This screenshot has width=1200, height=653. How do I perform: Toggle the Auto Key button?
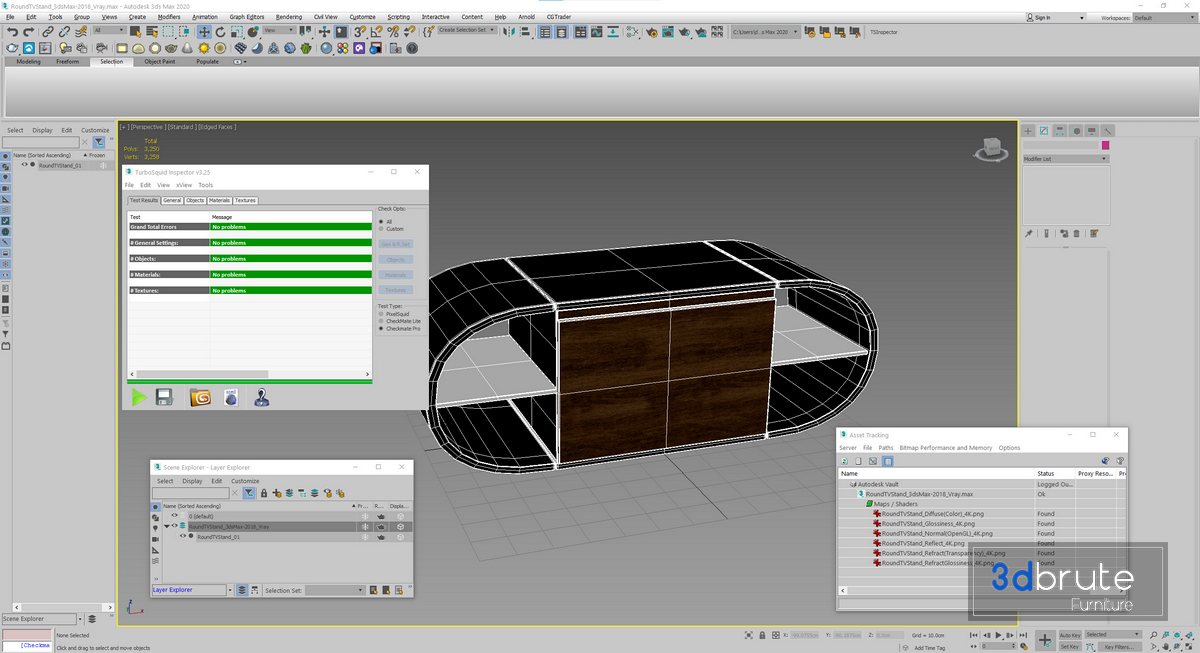(x=1069, y=635)
